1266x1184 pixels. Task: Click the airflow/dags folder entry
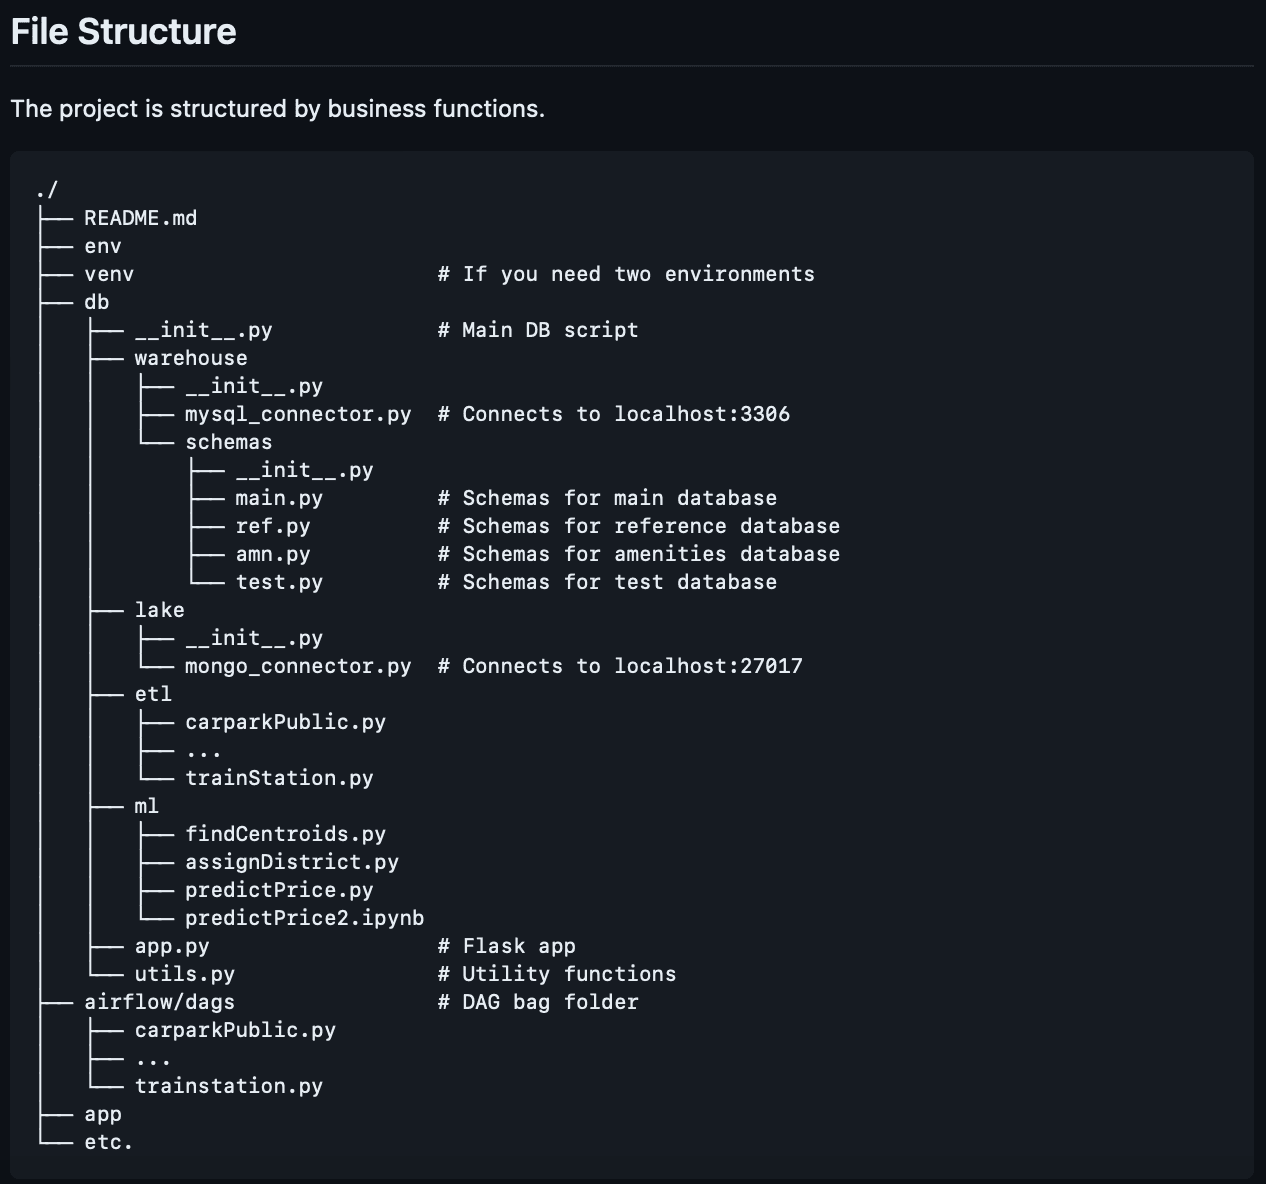(x=160, y=1001)
